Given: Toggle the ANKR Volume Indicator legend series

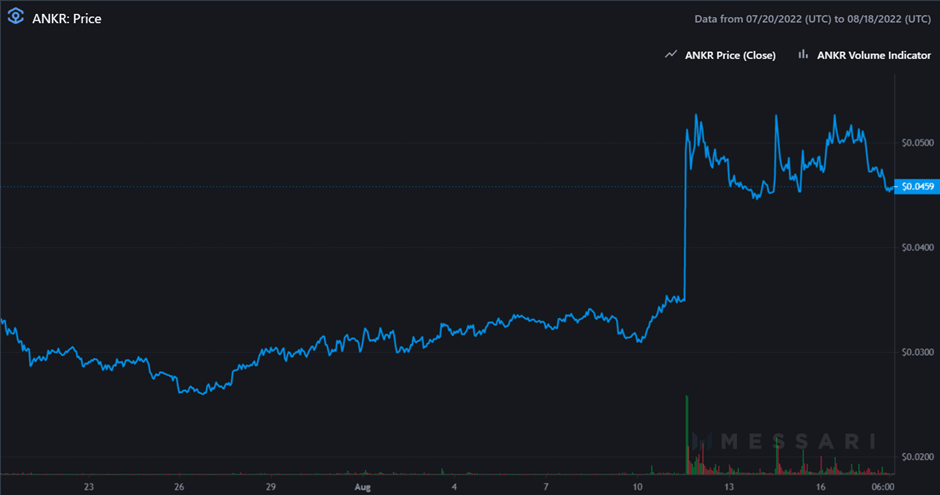Looking at the screenshot, I should [873, 55].
